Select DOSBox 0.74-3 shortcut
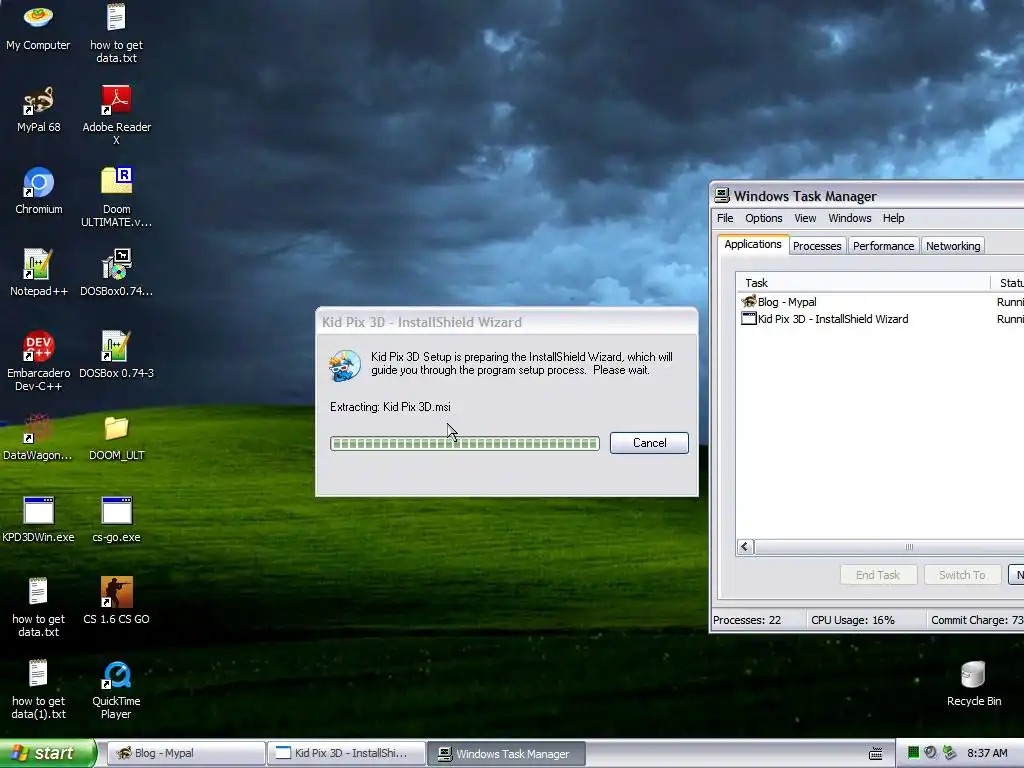This screenshot has height=768, width=1024. [116, 355]
